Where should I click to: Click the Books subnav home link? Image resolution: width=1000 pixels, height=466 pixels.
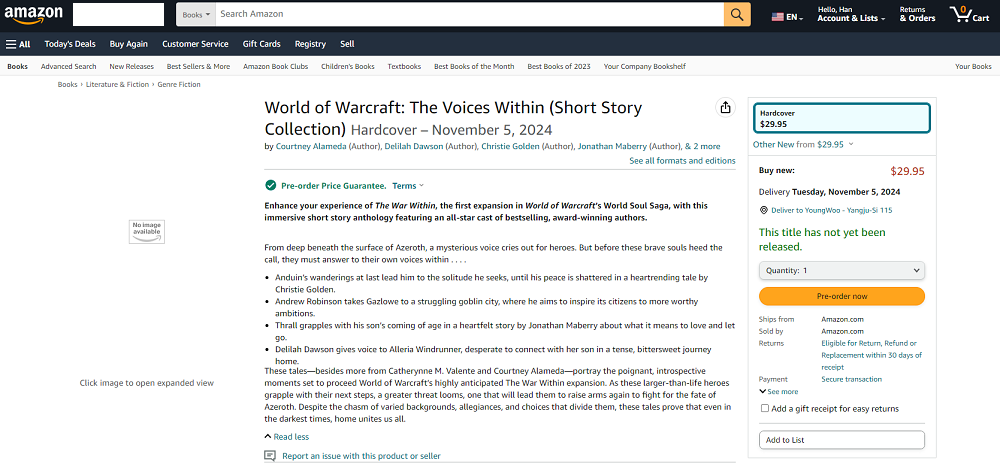(17, 66)
